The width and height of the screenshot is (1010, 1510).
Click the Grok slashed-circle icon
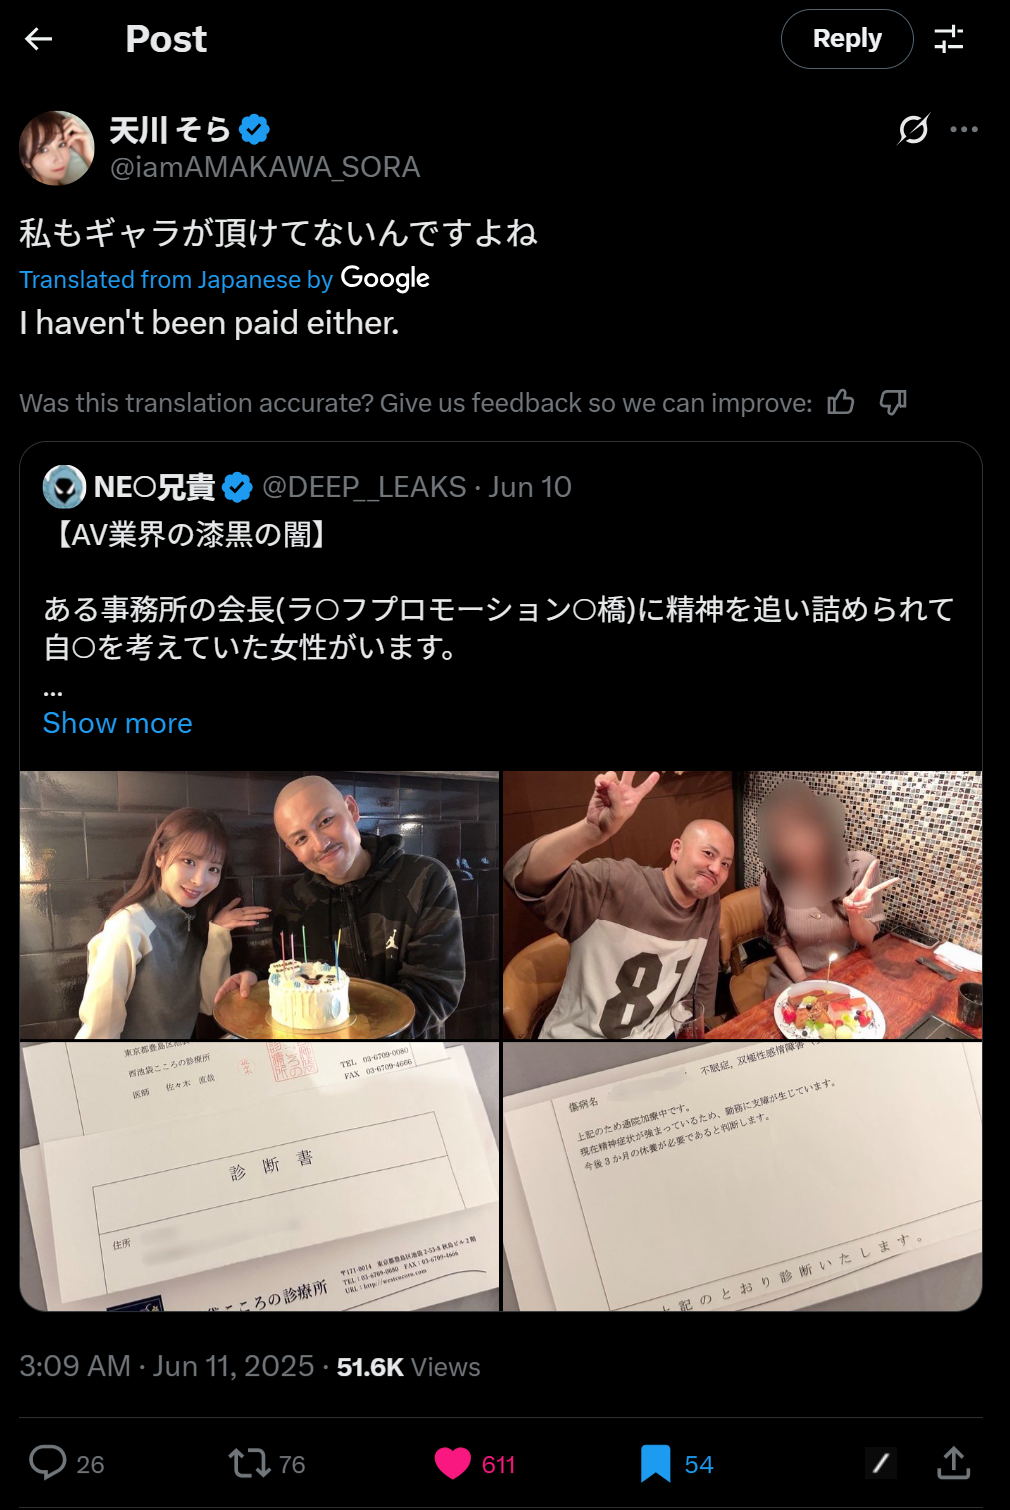point(913,129)
